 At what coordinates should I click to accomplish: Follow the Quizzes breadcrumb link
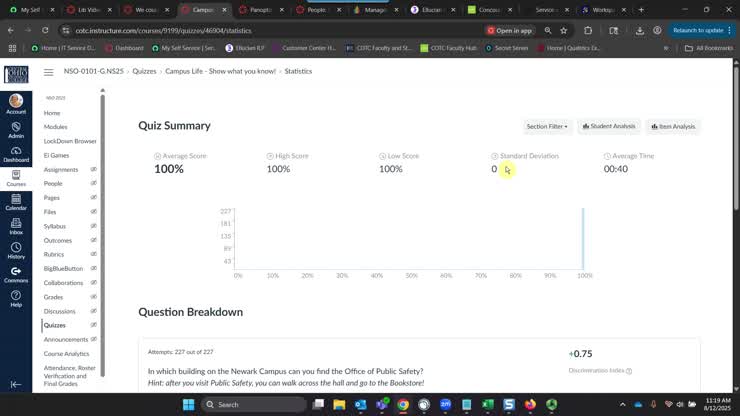pos(144,71)
